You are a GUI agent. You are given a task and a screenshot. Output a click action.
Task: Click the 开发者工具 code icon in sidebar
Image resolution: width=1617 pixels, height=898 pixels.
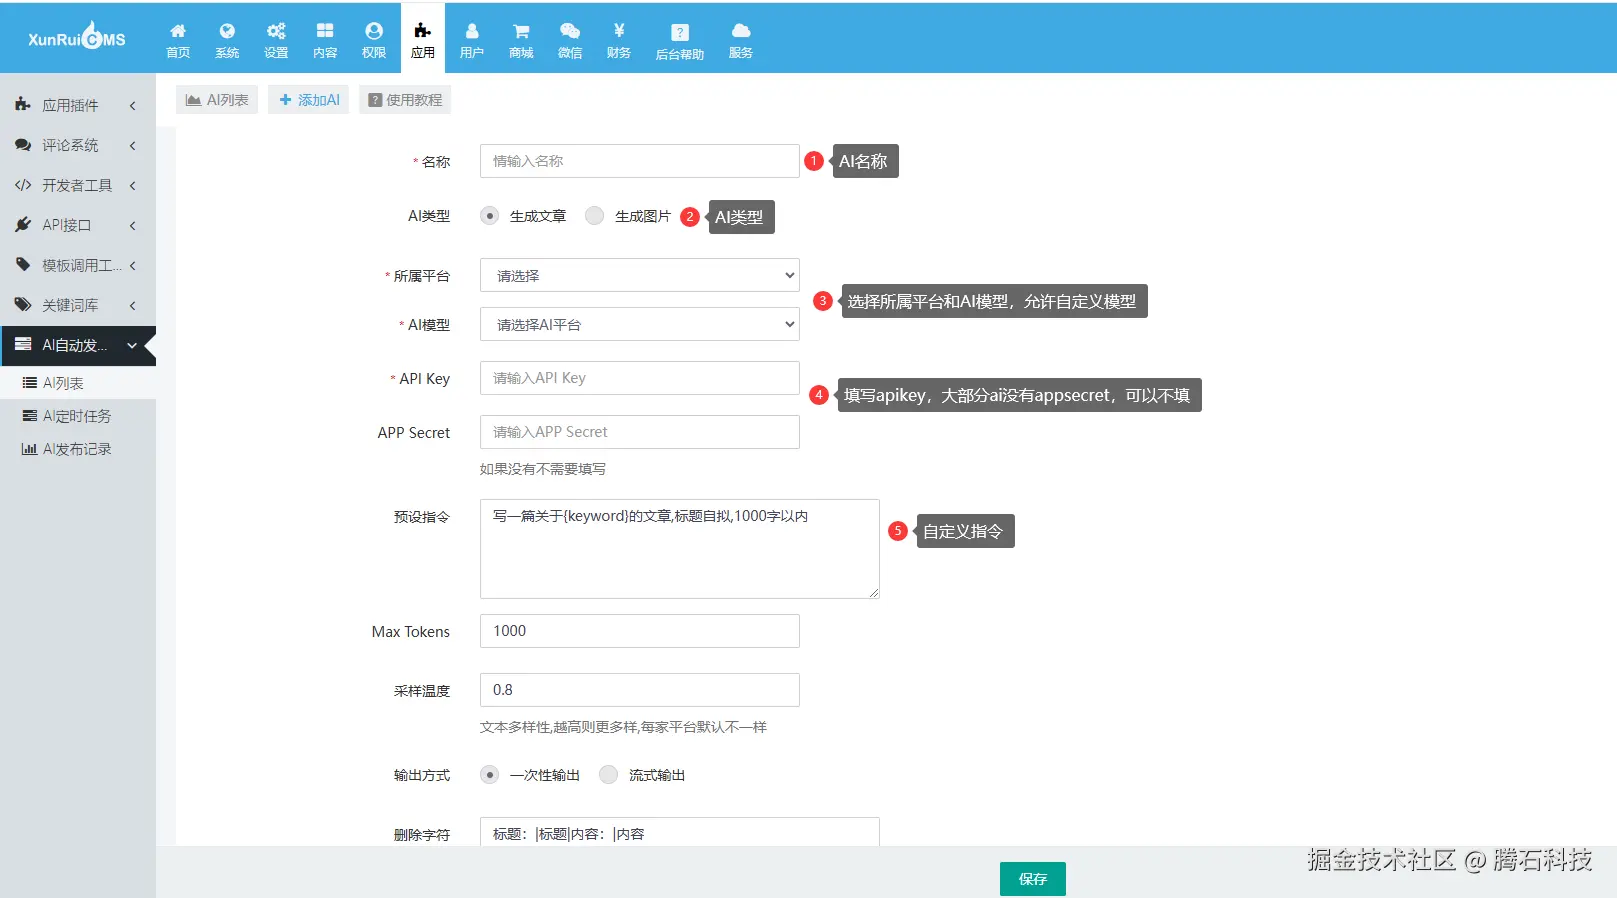click(x=23, y=185)
